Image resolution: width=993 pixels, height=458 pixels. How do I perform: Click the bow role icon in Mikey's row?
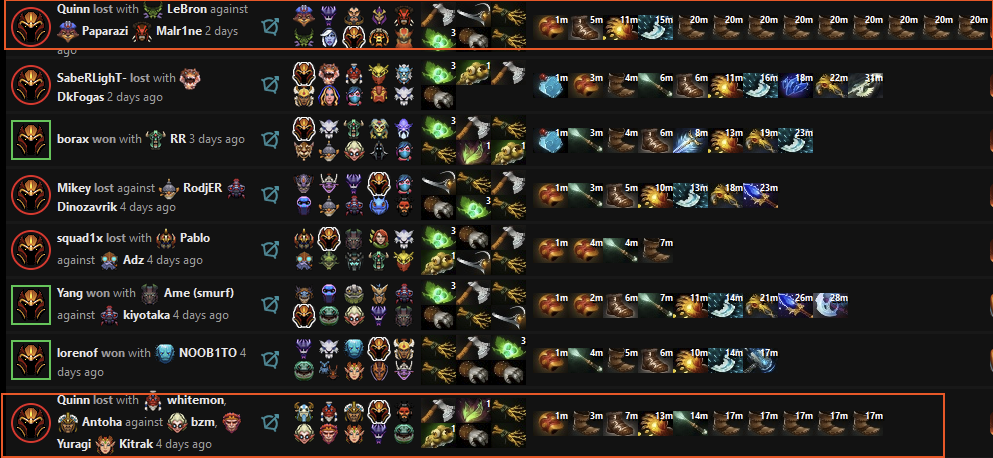point(271,193)
